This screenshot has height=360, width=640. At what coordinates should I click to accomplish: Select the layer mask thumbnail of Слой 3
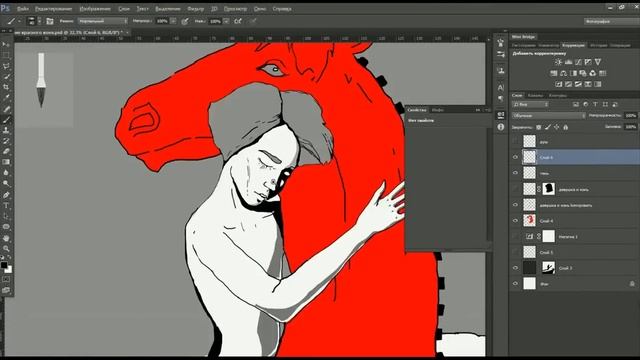[x=548, y=268]
